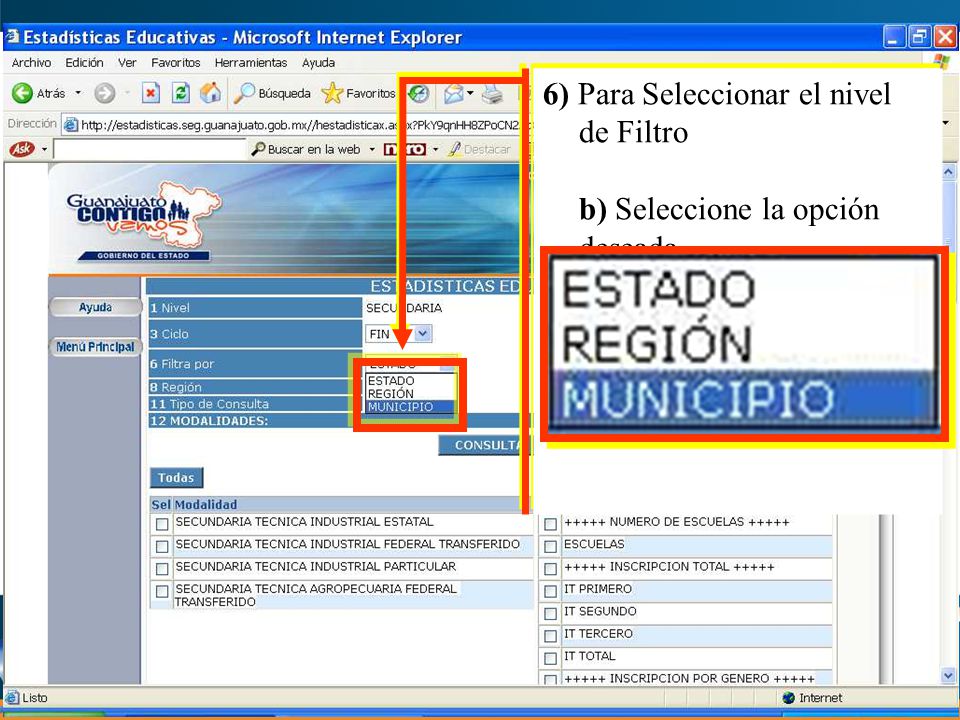
Task: Click the Sel column header
Action: (x=160, y=504)
